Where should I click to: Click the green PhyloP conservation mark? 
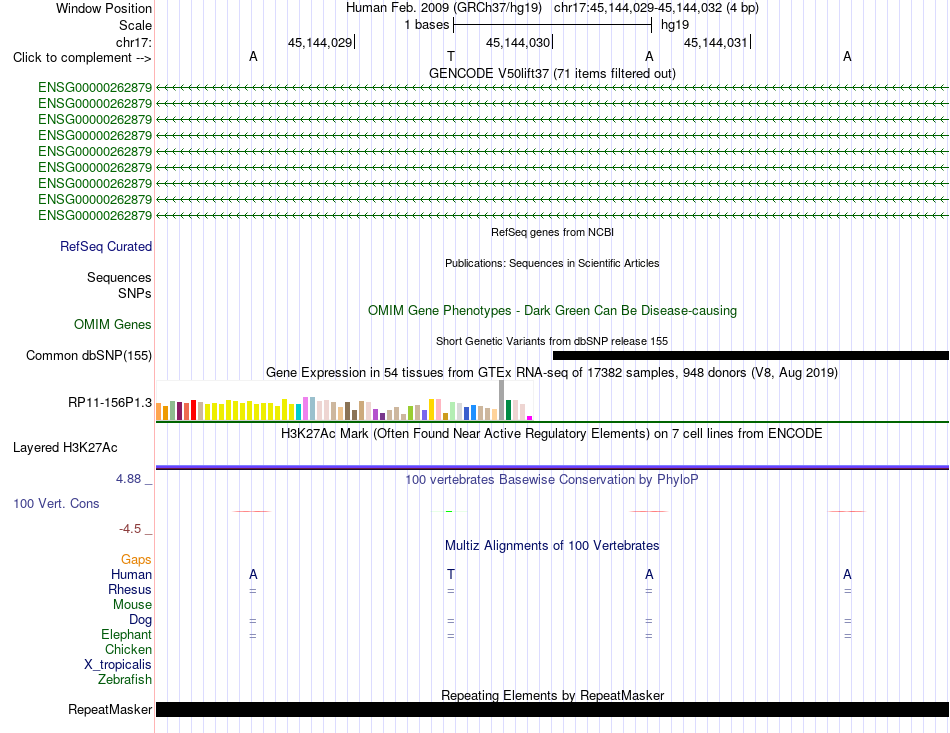click(x=449, y=512)
